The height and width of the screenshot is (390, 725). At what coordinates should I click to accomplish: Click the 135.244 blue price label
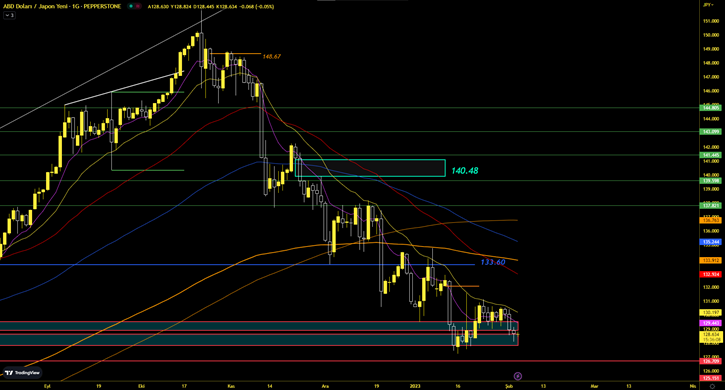click(711, 242)
